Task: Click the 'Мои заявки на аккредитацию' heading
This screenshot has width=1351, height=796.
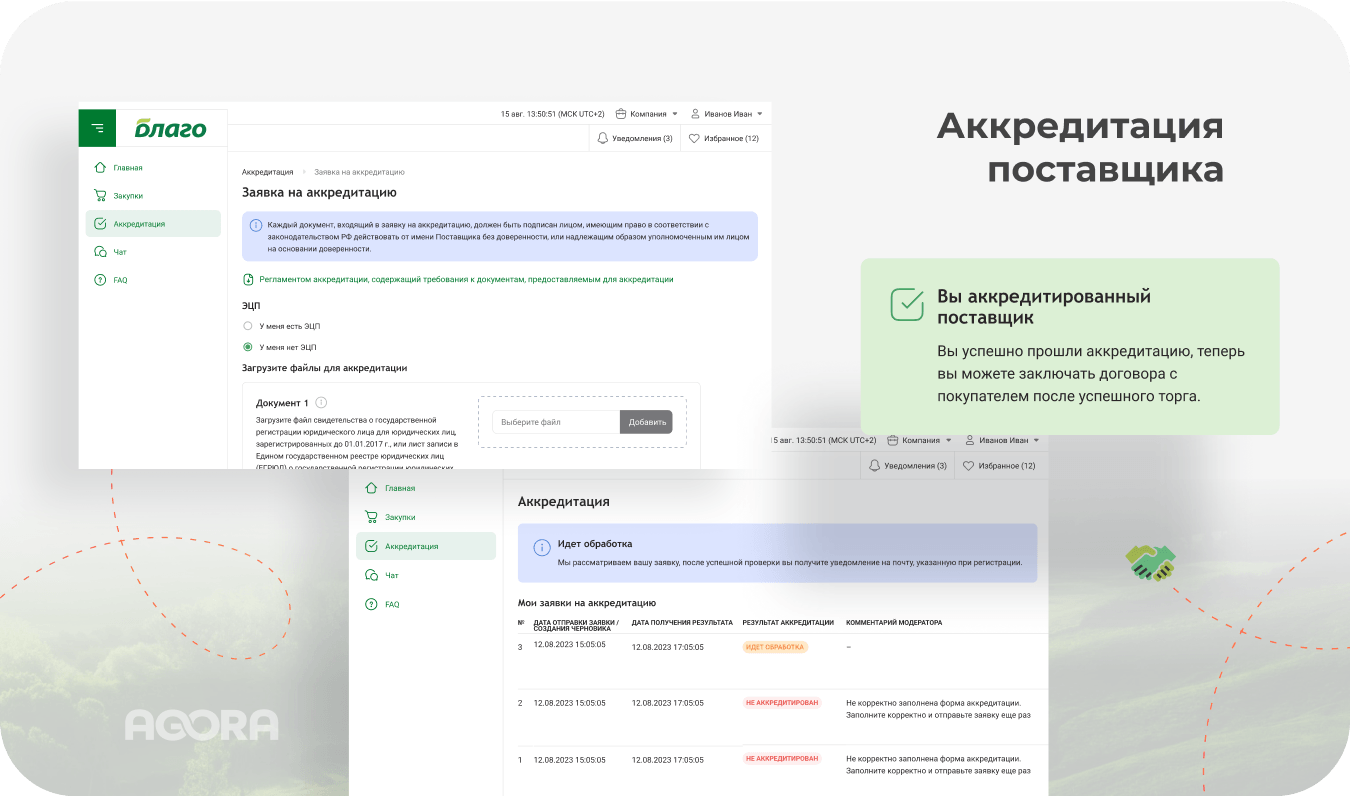Action: coord(587,603)
